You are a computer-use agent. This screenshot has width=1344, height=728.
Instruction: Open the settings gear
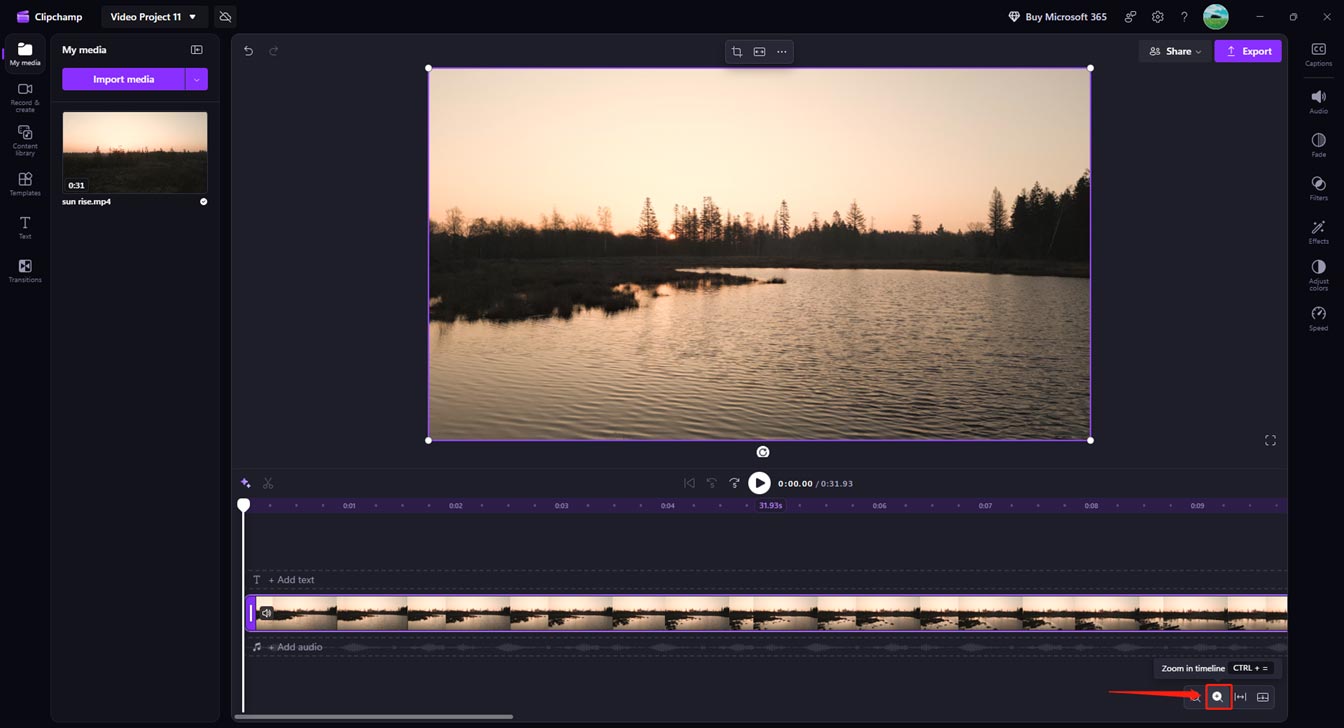[1157, 17]
